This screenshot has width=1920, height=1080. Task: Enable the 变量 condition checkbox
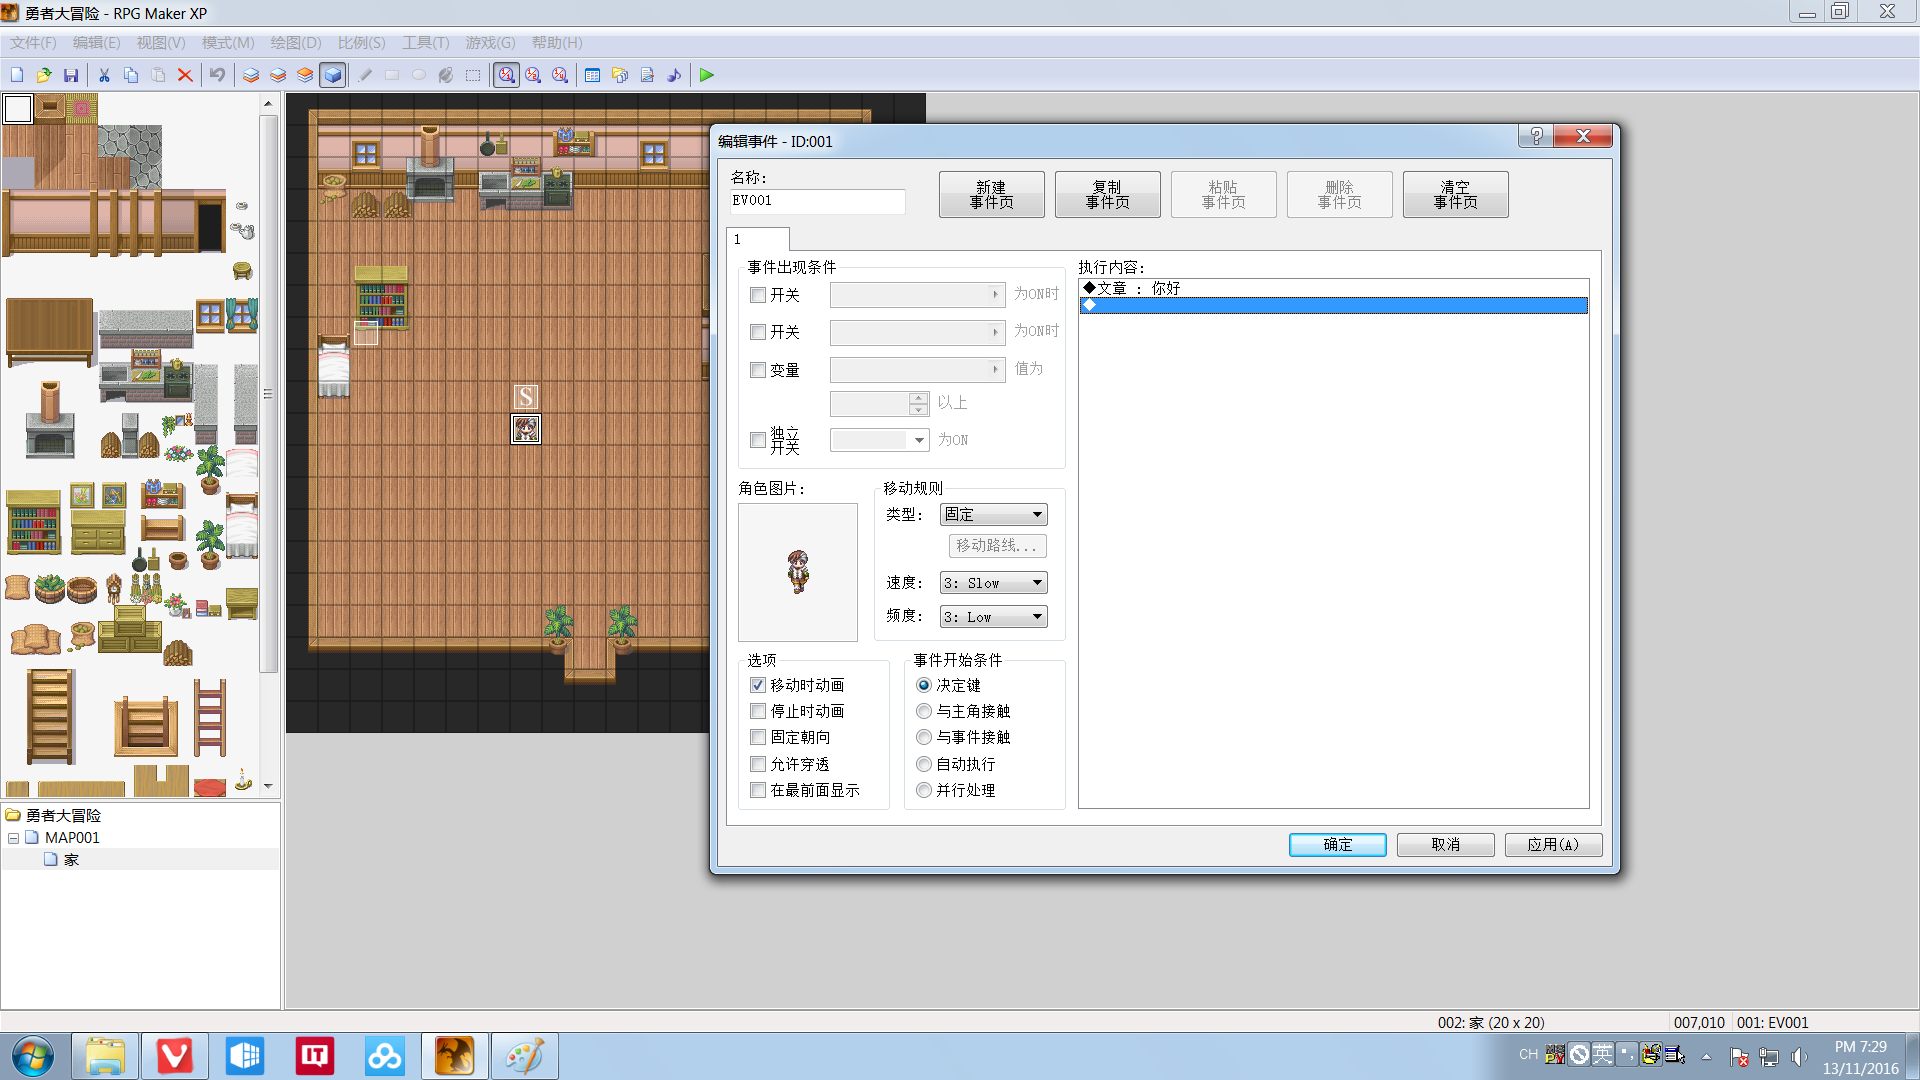click(x=758, y=370)
